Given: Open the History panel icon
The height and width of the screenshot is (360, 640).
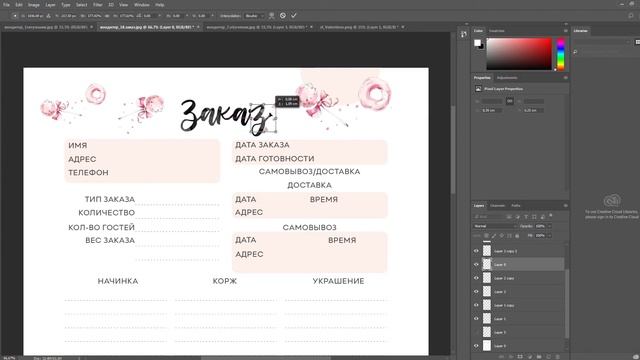Looking at the screenshot, I should click(463, 34).
